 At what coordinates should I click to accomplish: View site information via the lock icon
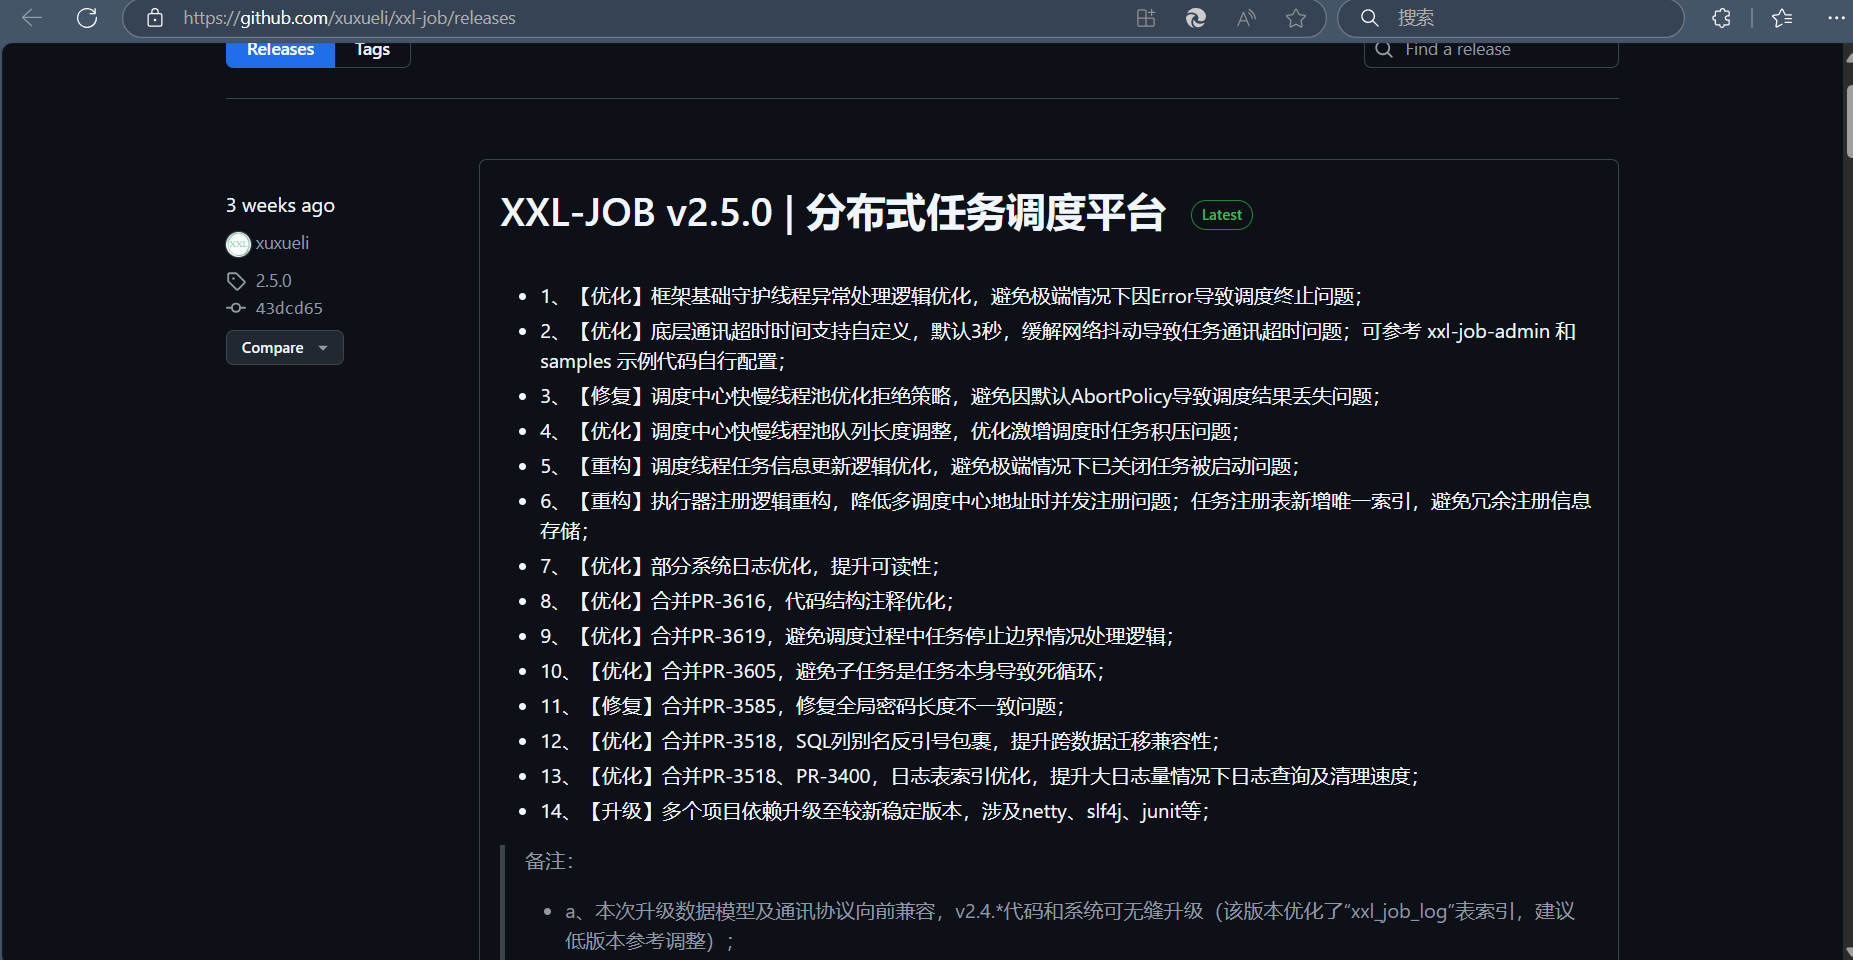[155, 18]
